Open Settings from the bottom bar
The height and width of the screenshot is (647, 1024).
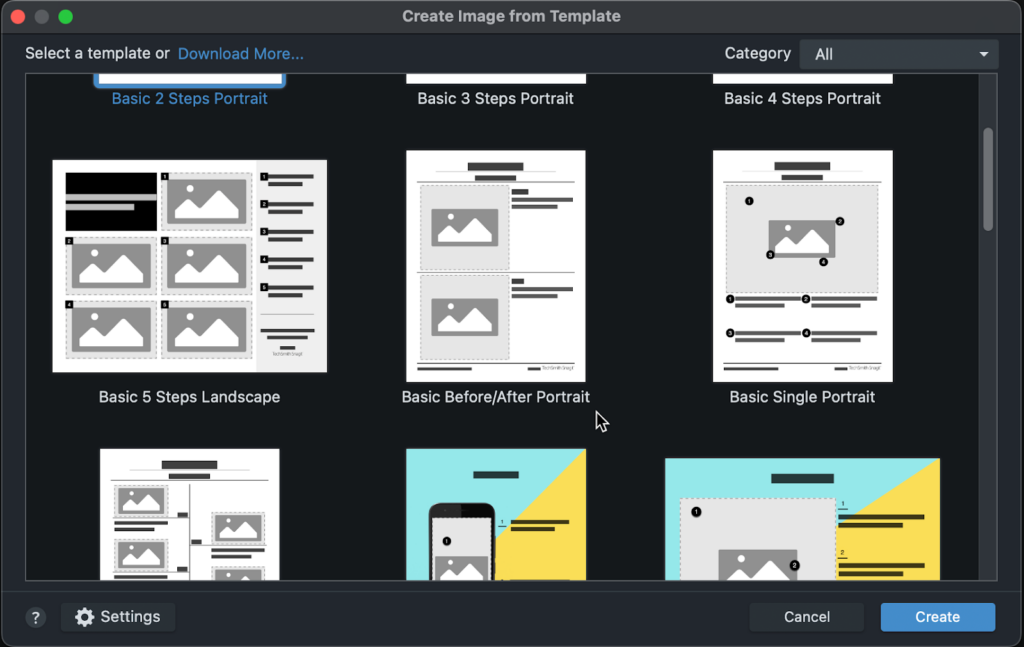pyautogui.click(x=118, y=617)
